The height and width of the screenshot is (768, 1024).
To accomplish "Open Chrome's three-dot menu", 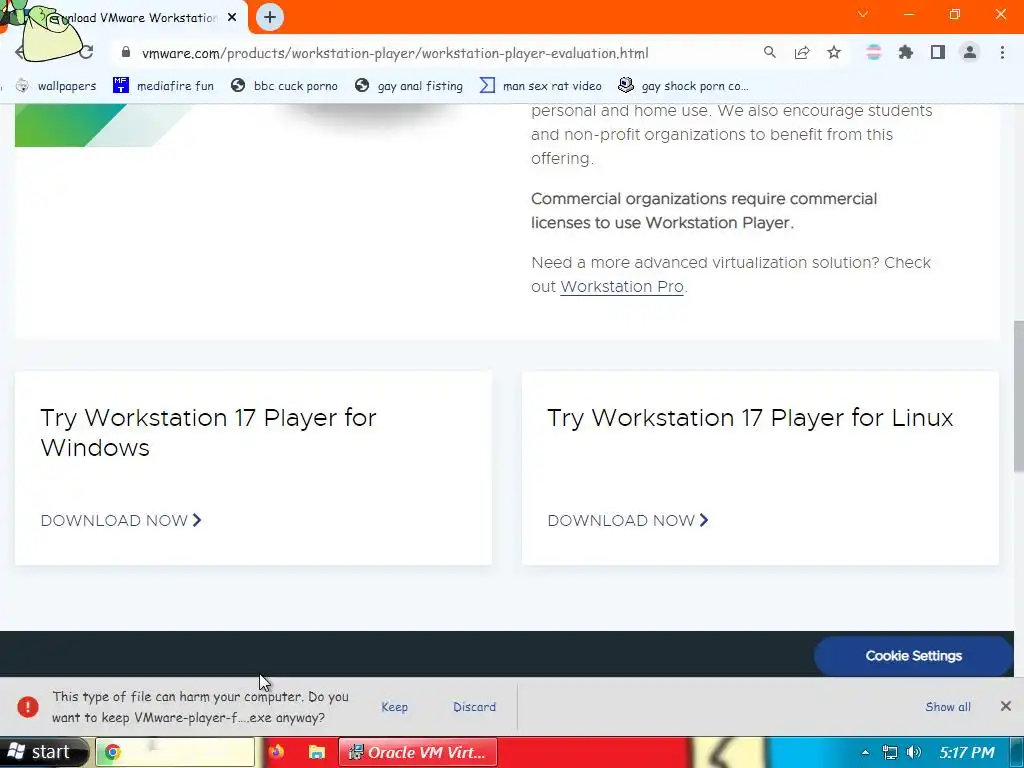I will [x=1002, y=52].
